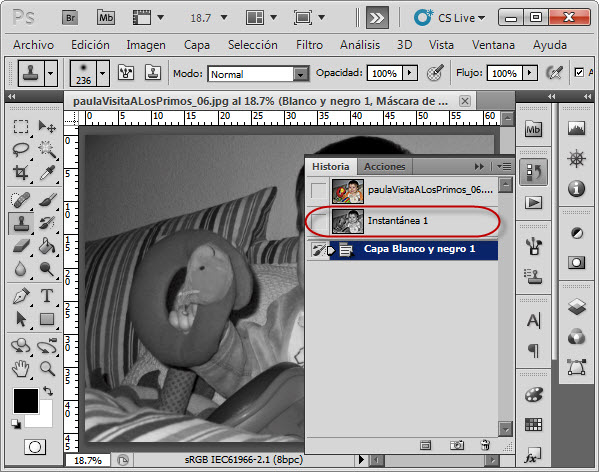Open the Imagen menu
The image size is (600, 473).
146,45
